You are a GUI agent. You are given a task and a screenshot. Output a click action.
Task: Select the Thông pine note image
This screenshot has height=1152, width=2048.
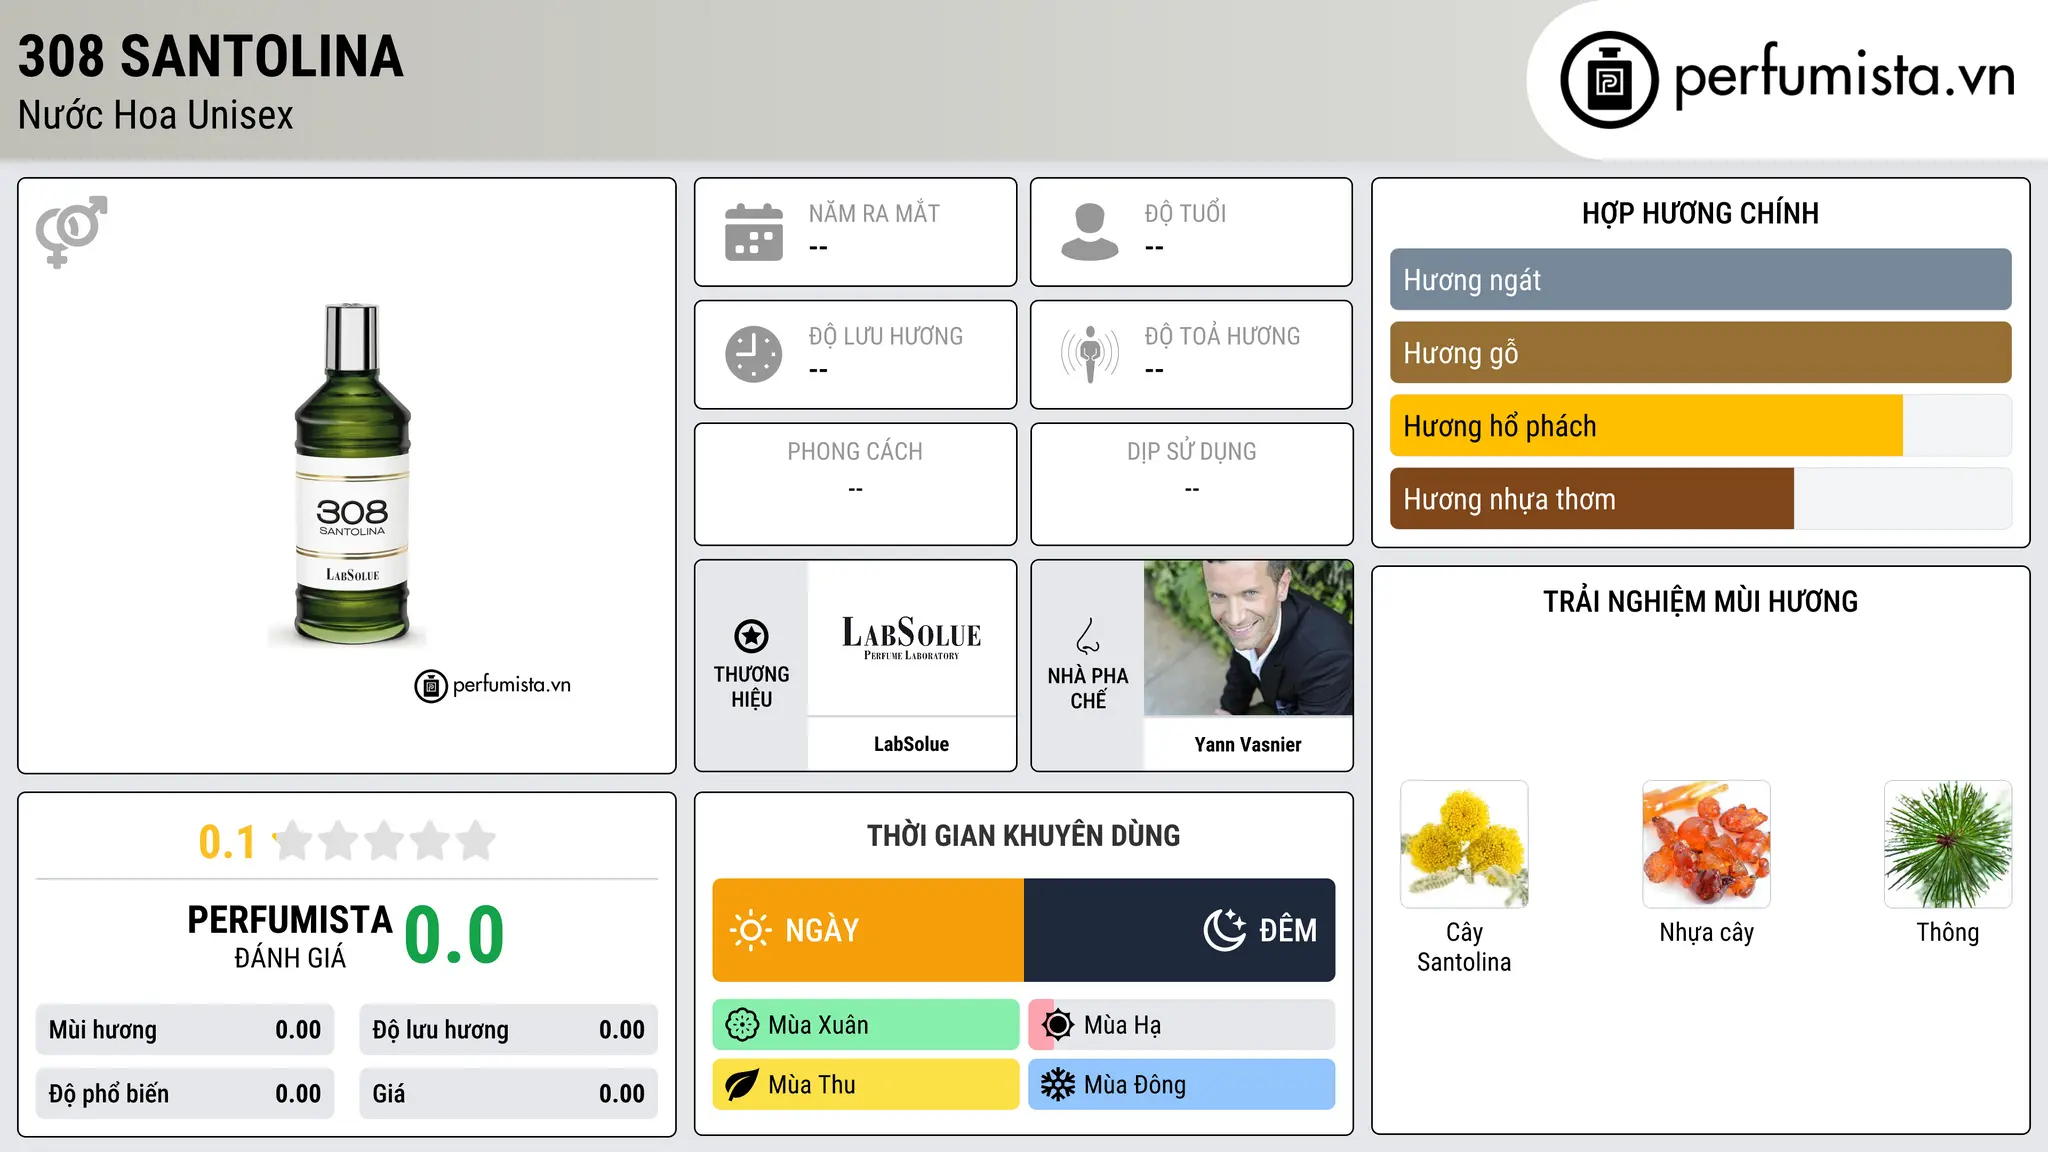pos(1948,844)
